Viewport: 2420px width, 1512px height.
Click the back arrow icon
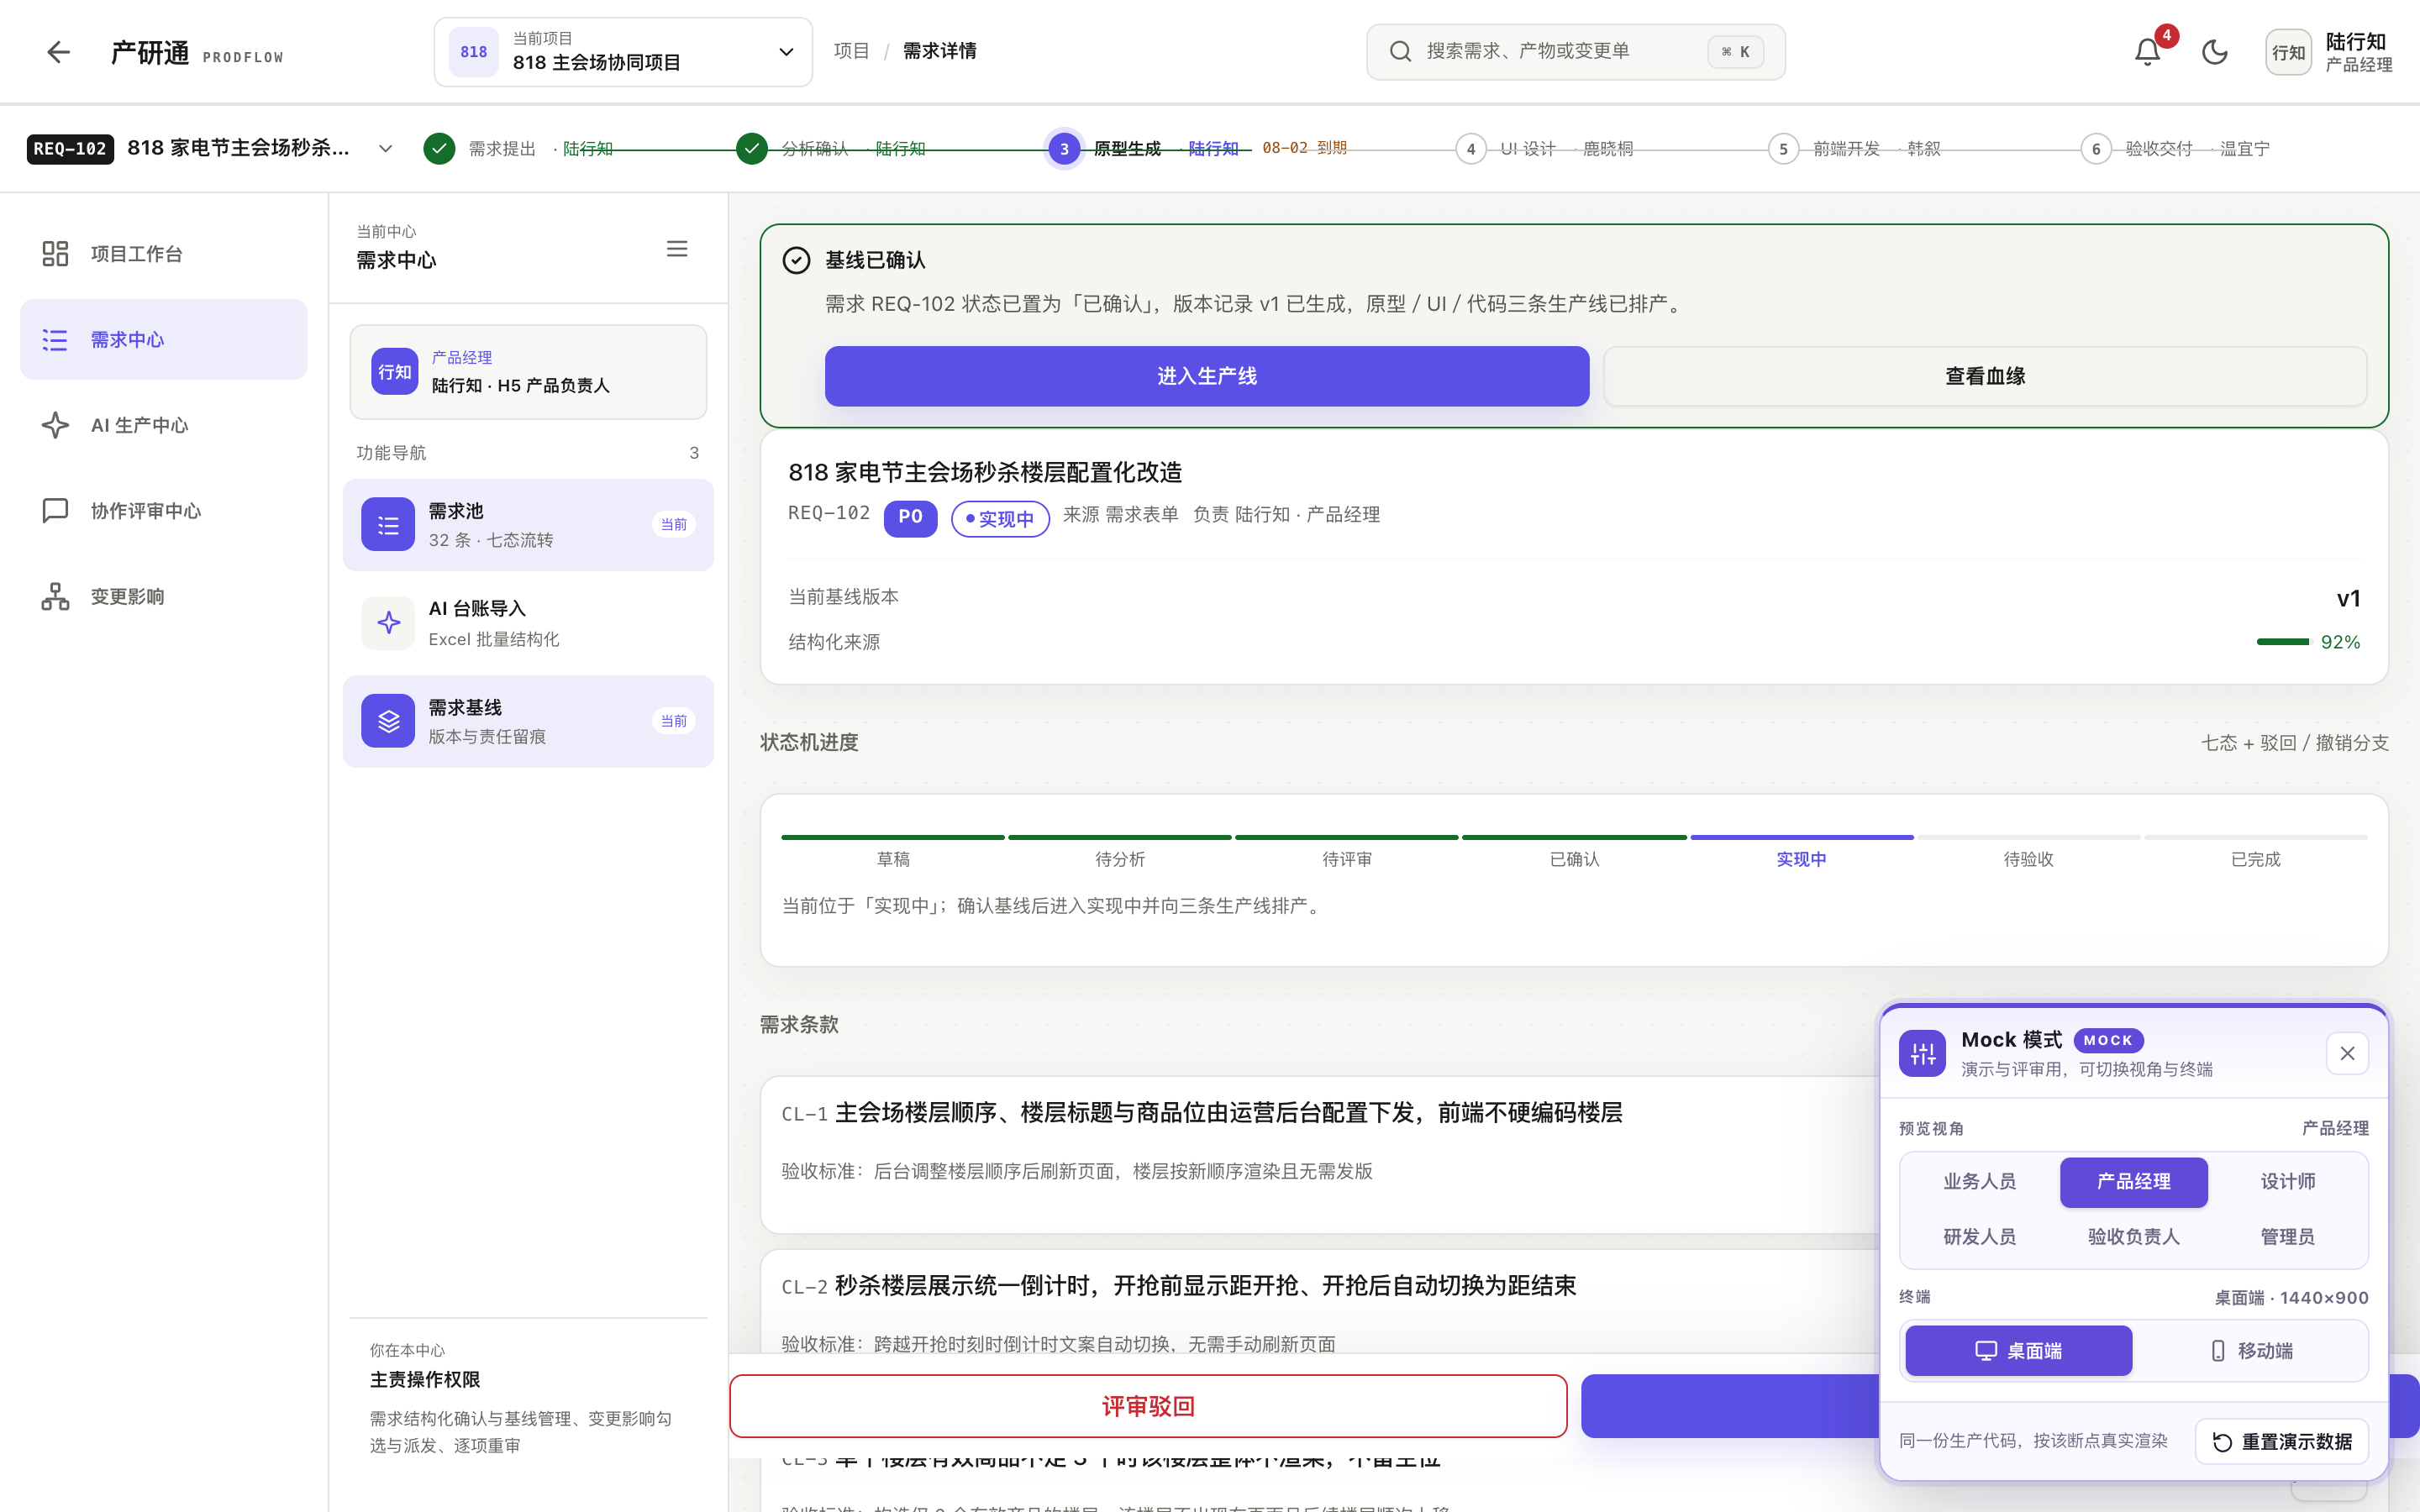coord(58,52)
